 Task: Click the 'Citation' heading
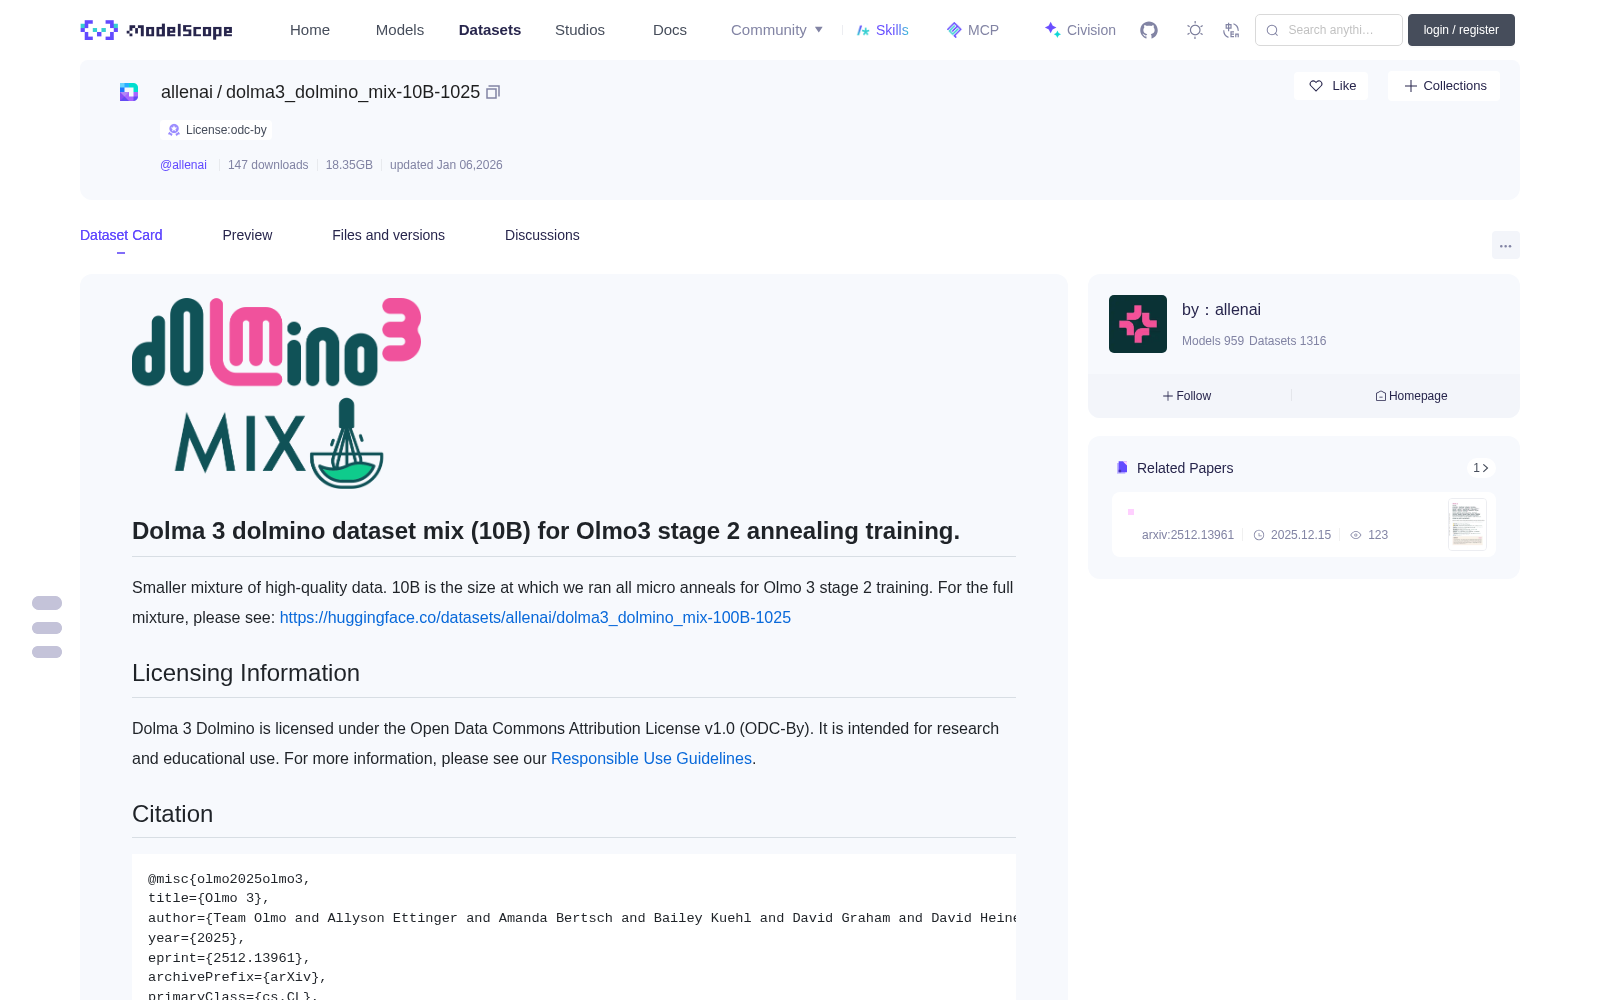pyautogui.click(x=172, y=814)
